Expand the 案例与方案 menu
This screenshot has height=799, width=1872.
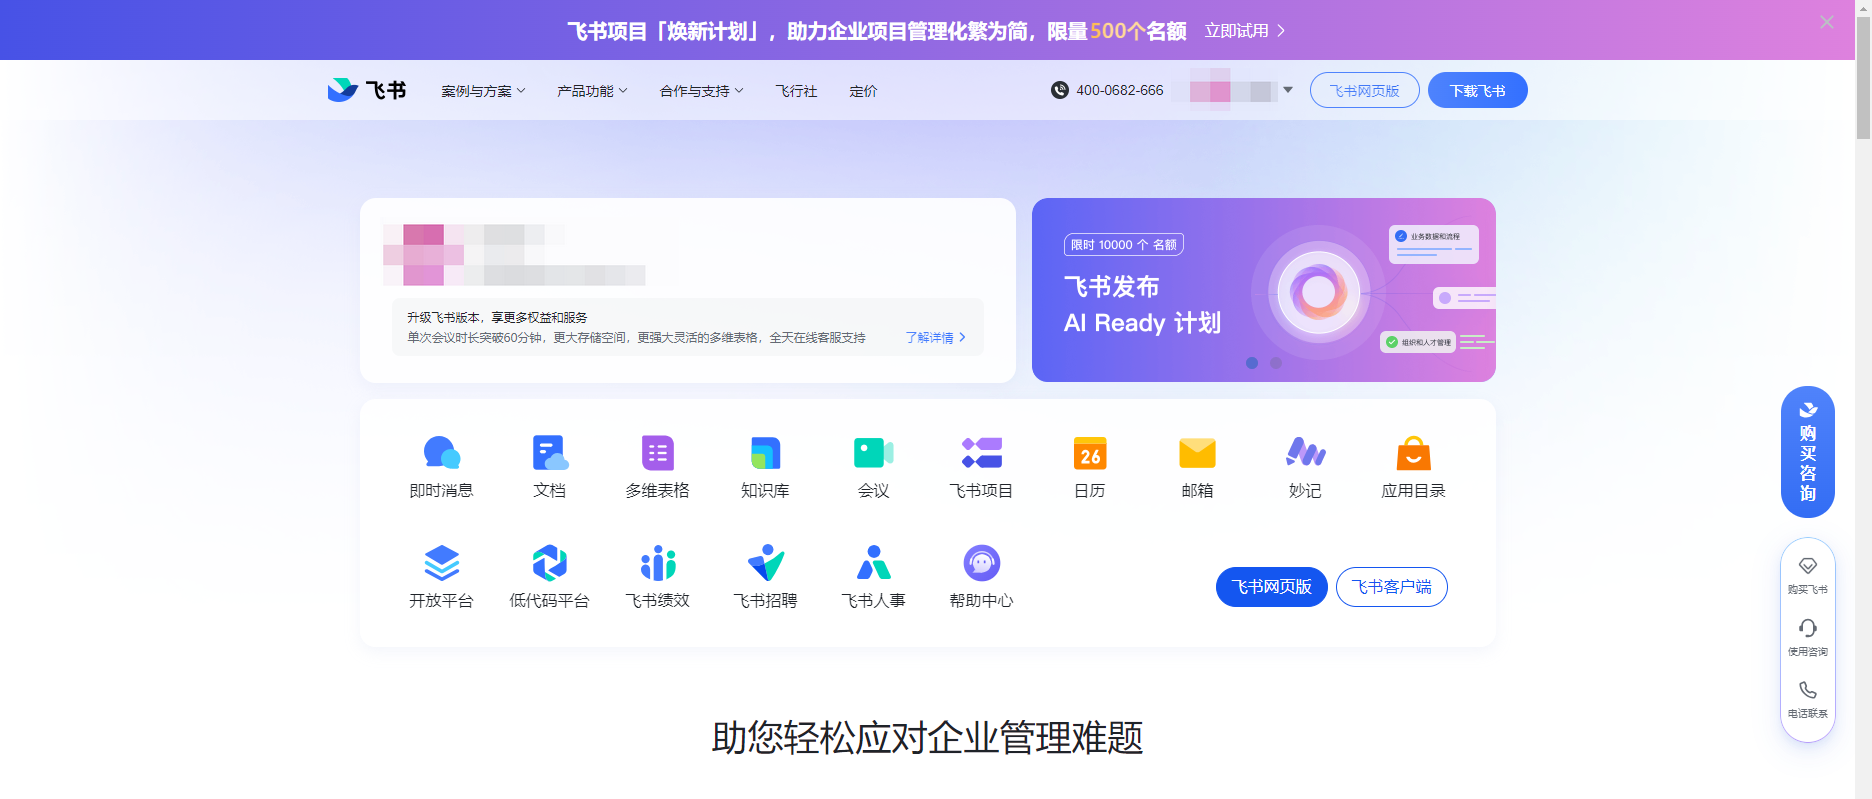483,91
